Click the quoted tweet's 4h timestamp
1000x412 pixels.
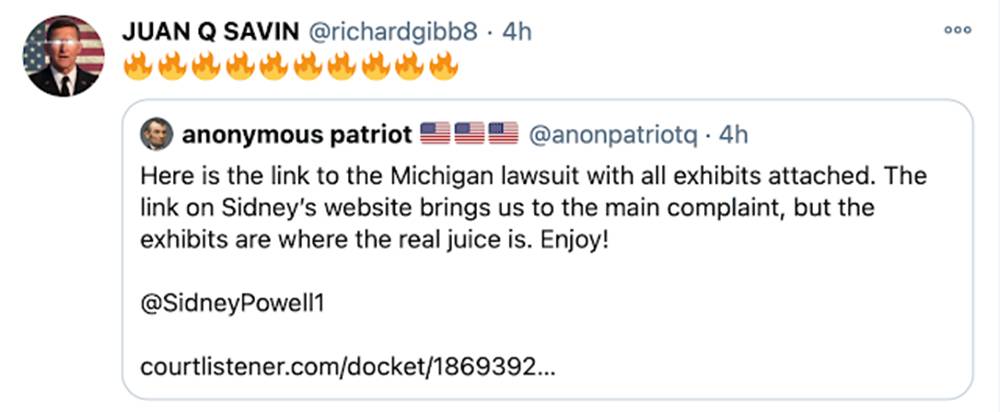coord(733,133)
